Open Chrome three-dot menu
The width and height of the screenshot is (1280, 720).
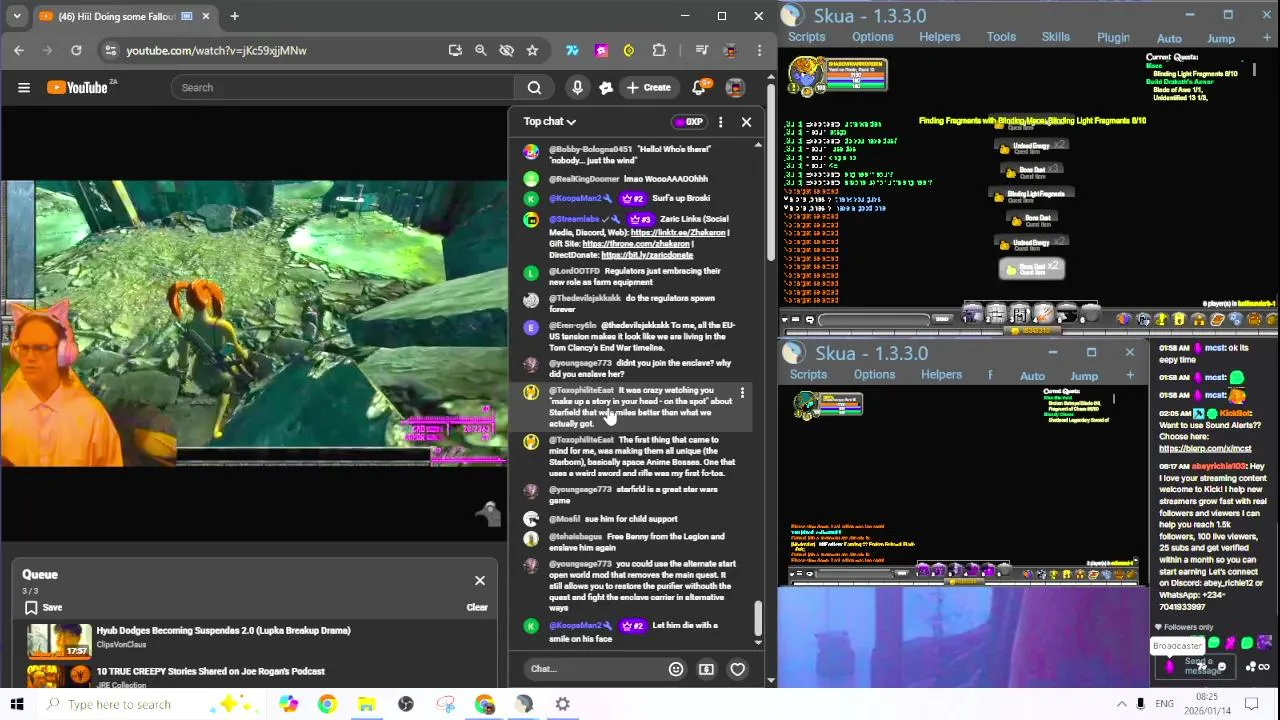point(759,50)
